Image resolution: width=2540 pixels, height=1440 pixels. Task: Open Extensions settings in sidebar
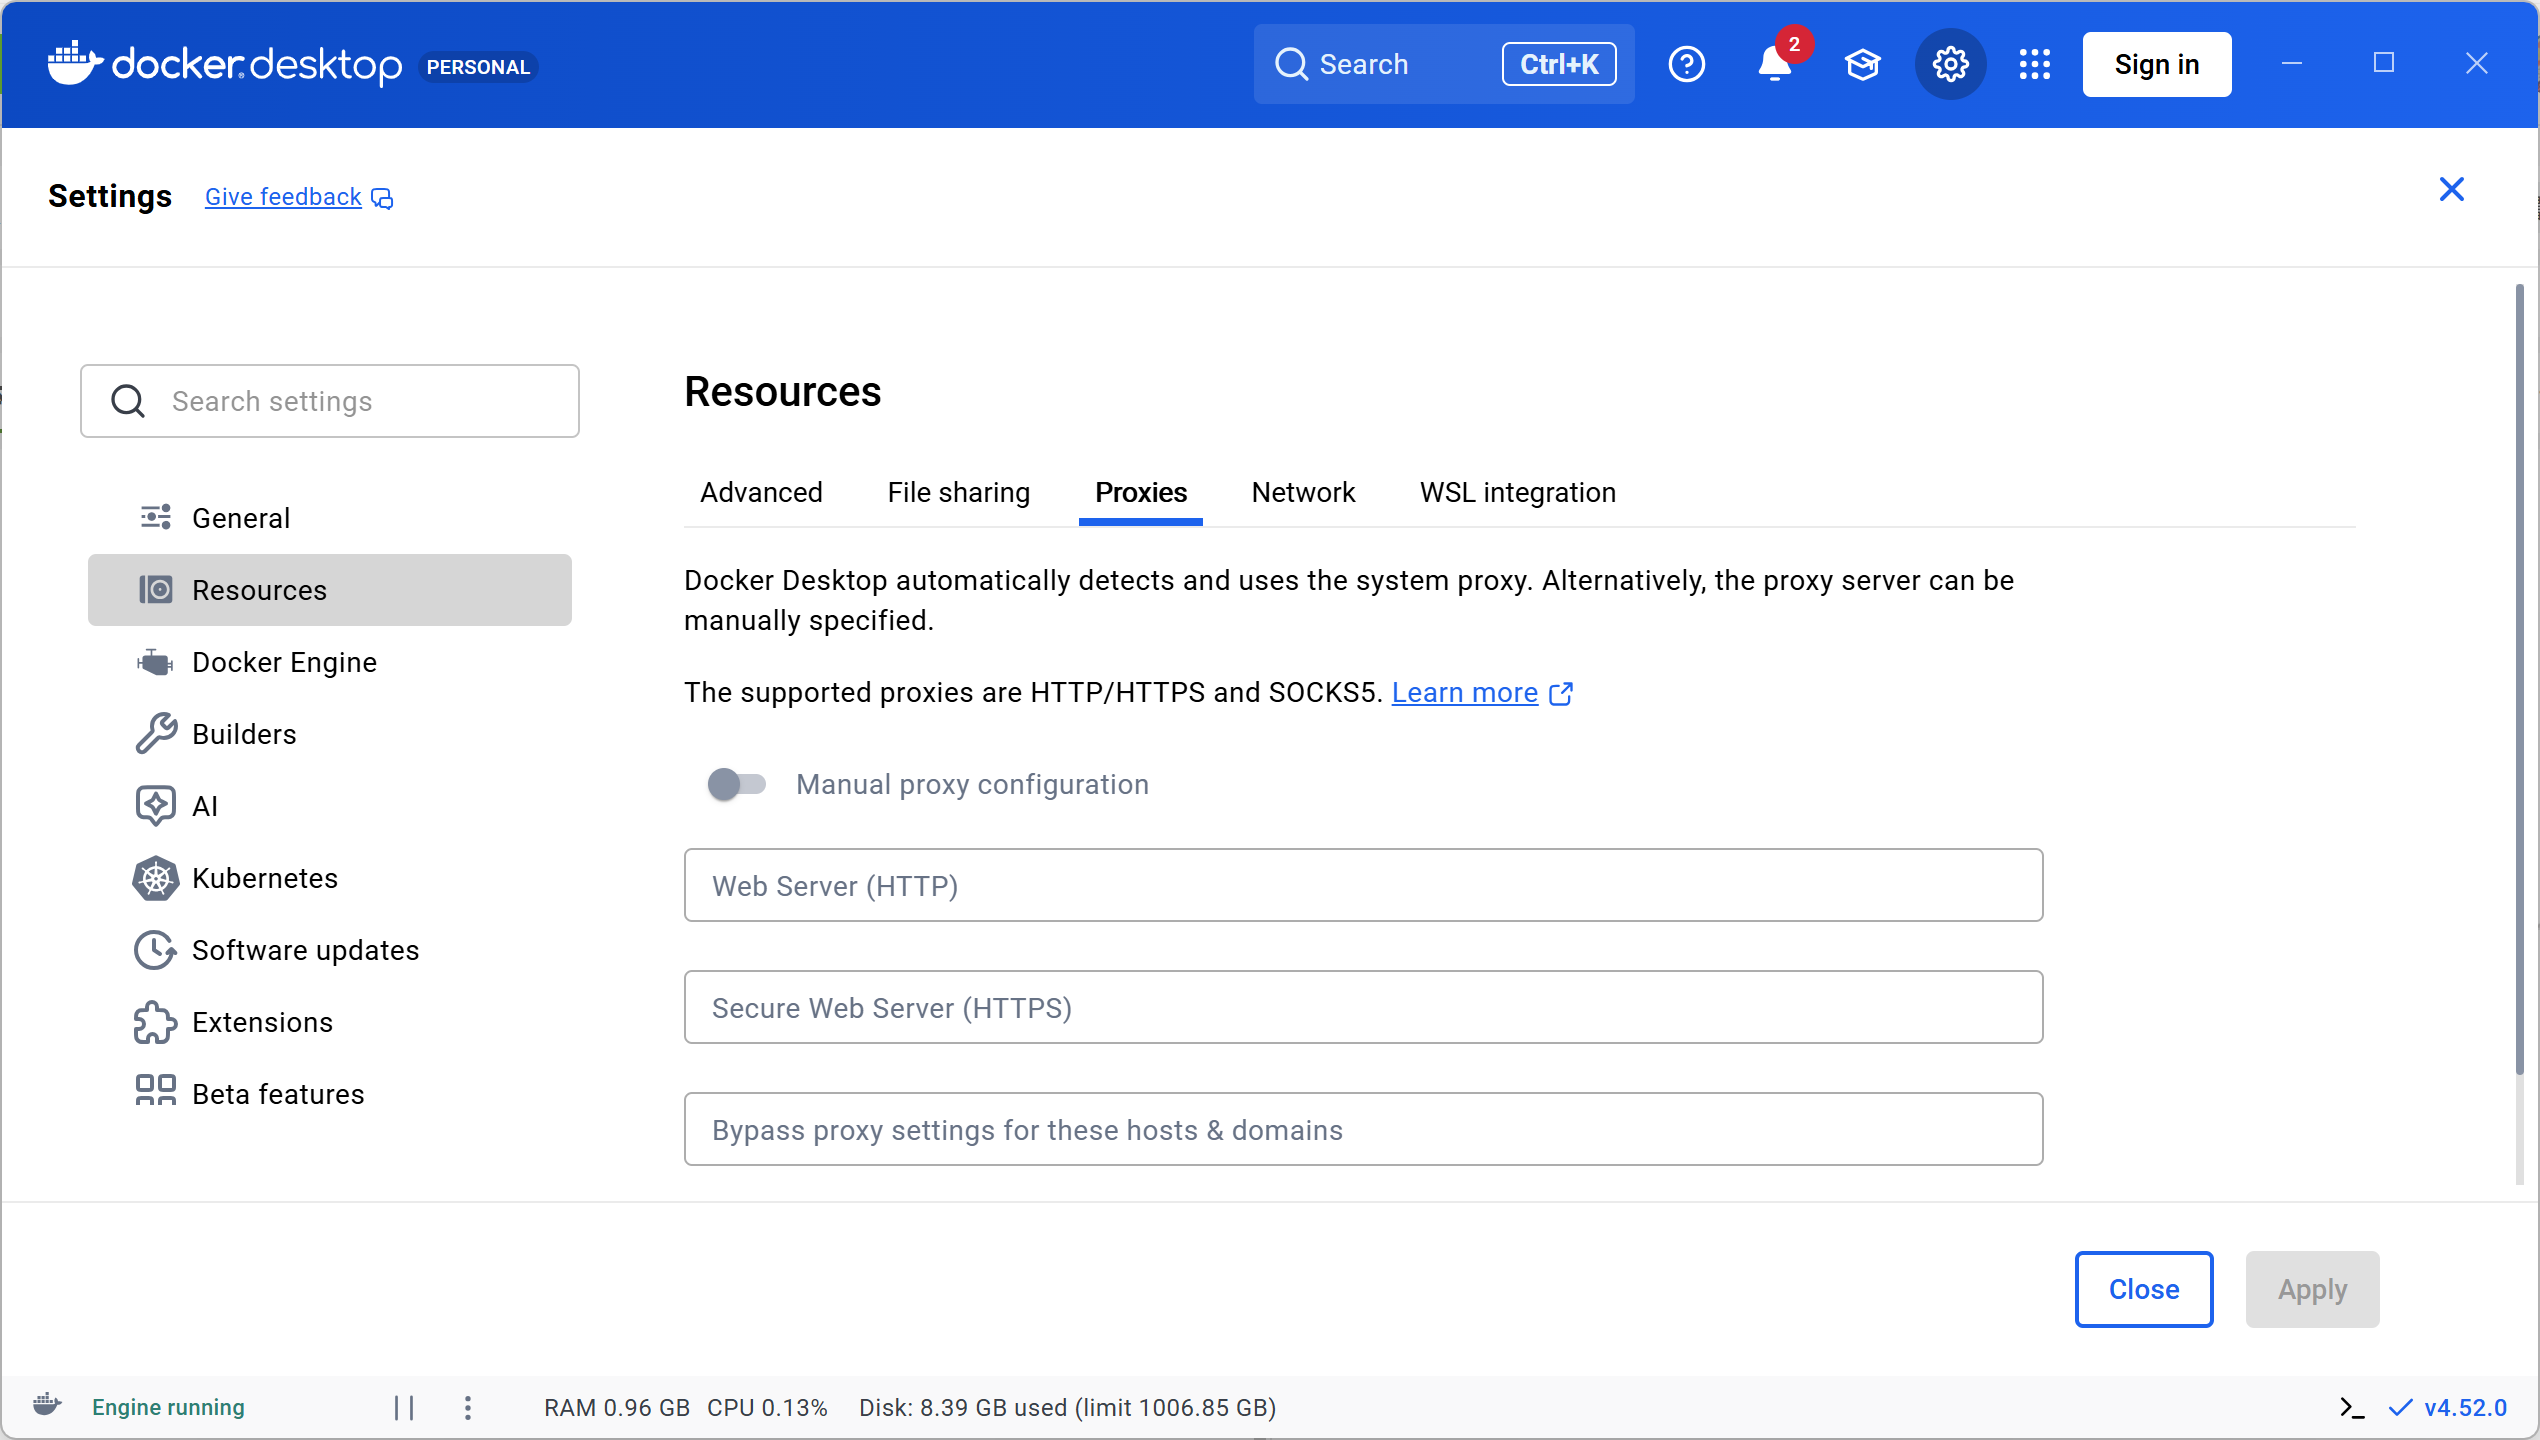262,1022
